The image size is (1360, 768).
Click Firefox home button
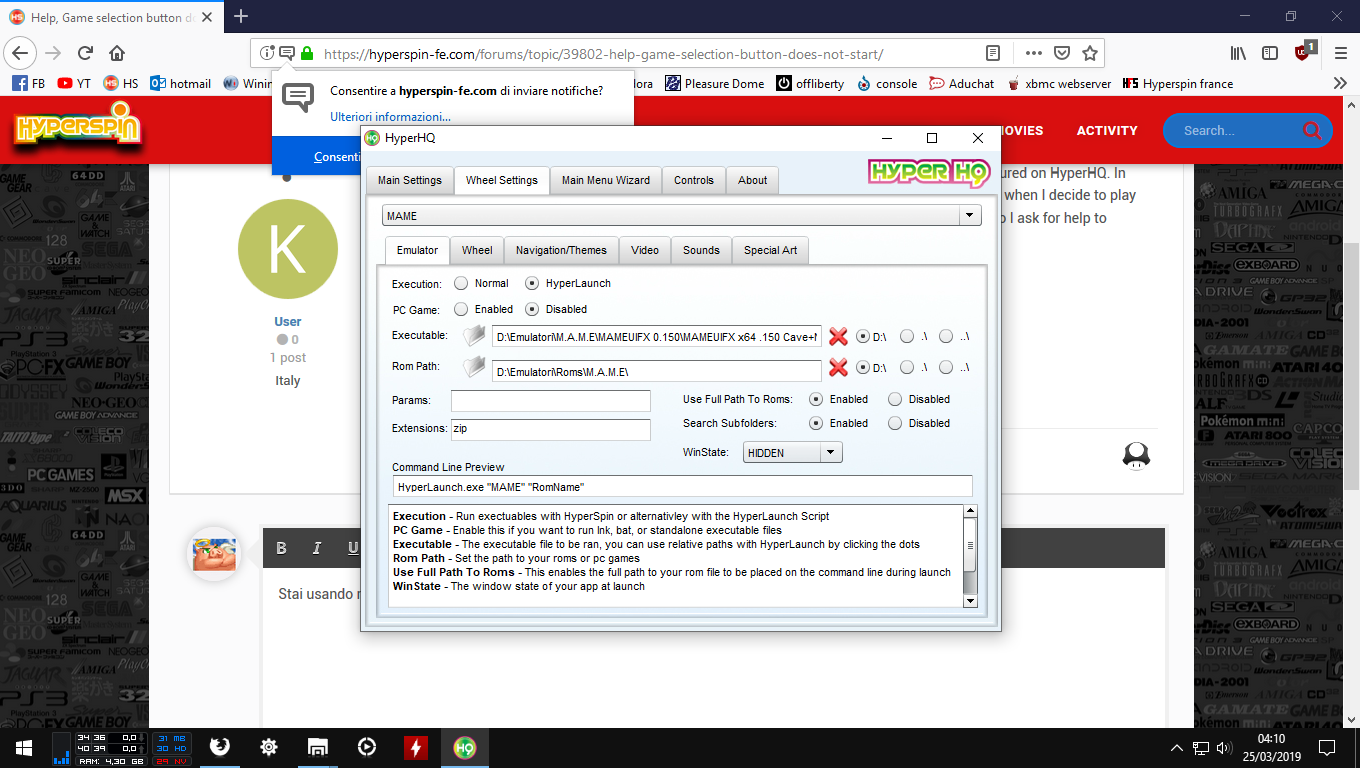pyautogui.click(x=117, y=53)
